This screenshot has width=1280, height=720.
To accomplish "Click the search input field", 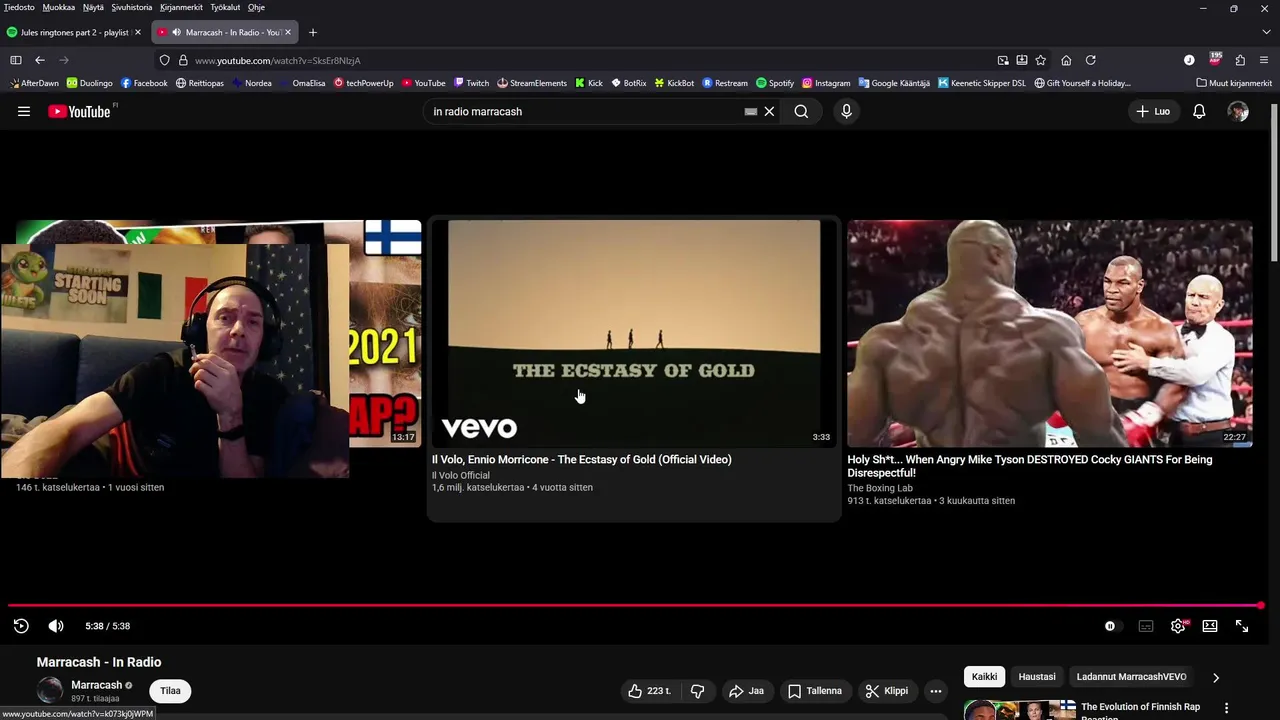I will click(x=585, y=111).
